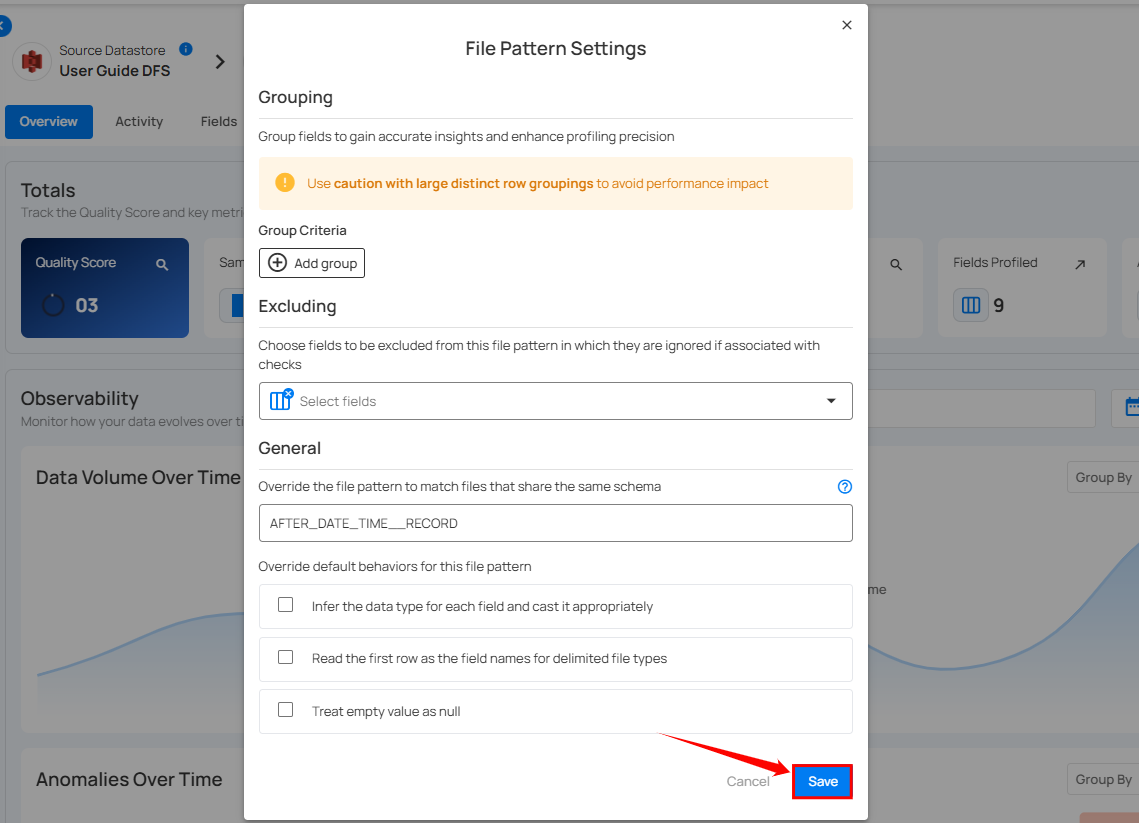Open the Overview tab
This screenshot has height=823, width=1139.
point(48,122)
